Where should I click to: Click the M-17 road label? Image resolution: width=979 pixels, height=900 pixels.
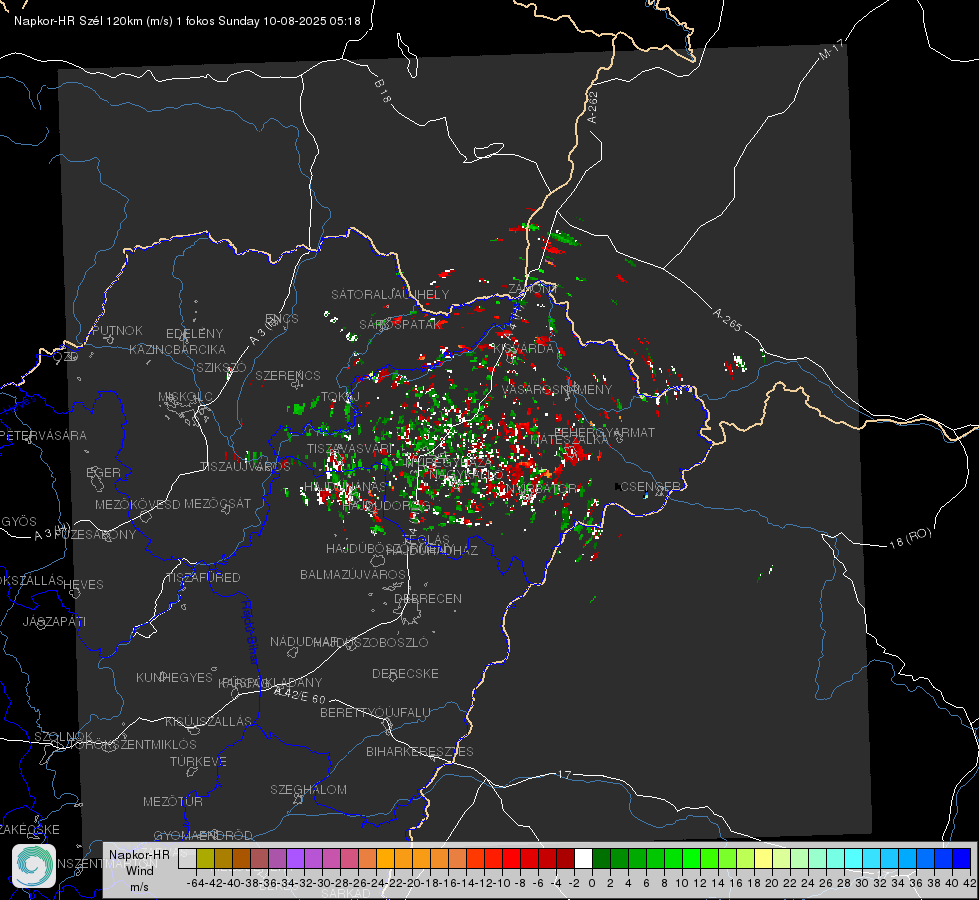831,50
